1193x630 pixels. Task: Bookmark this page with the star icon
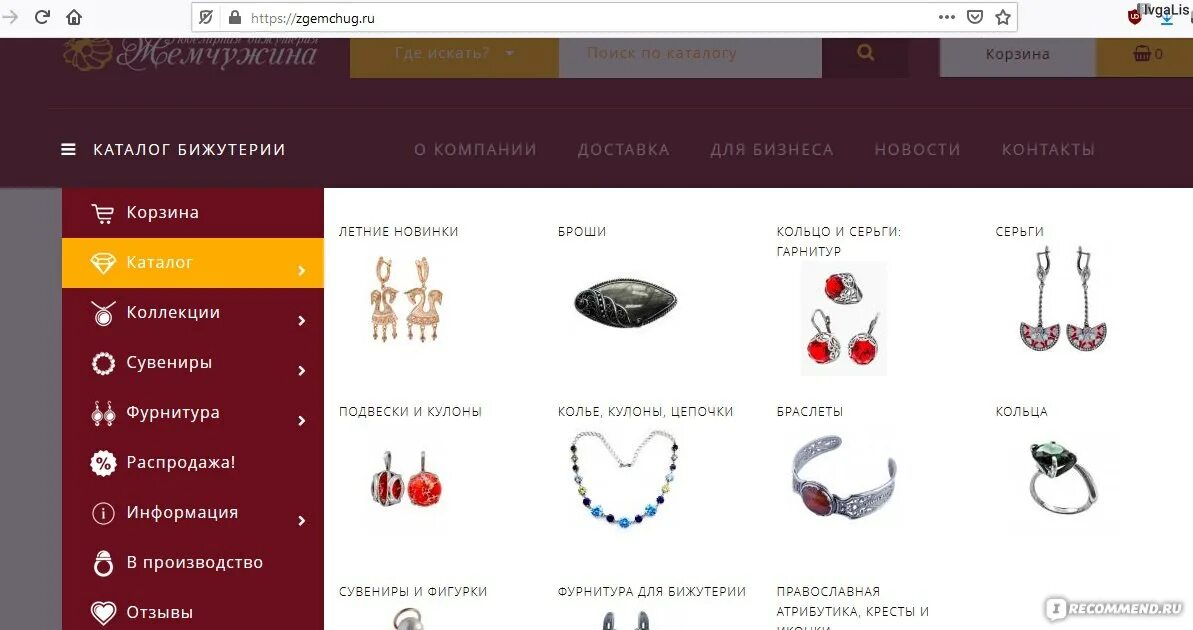point(1003,17)
